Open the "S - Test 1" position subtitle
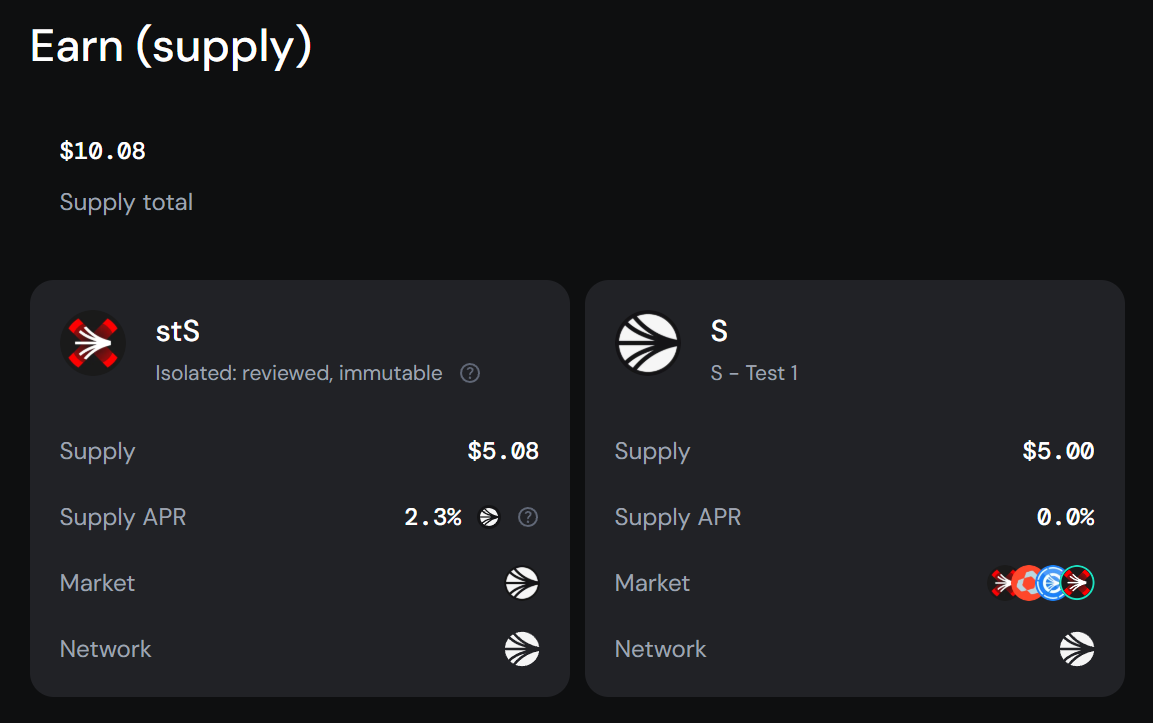Viewport: 1153px width, 723px height. coord(754,373)
